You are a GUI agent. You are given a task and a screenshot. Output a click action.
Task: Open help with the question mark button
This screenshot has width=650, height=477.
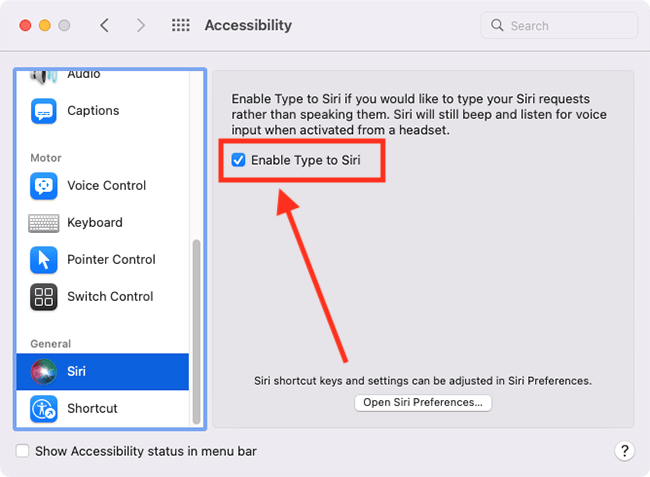tap(624, 450)
